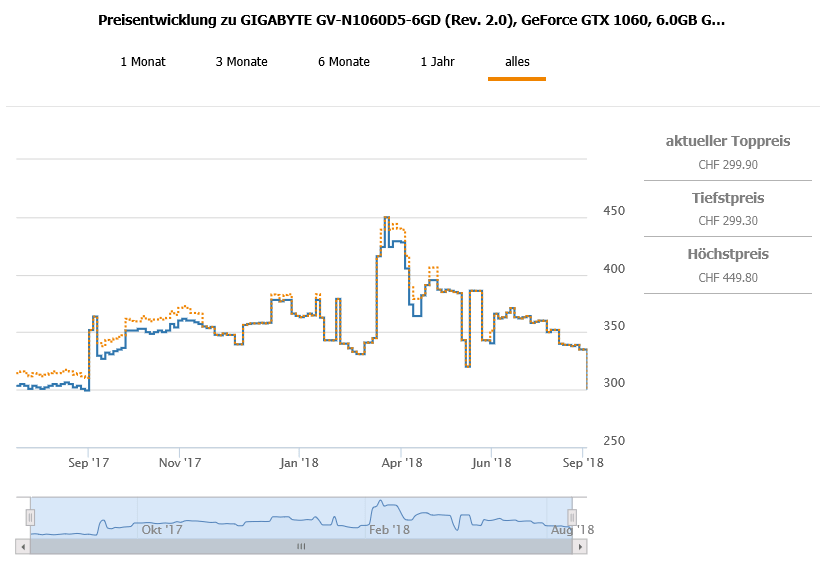The width and height of the screenshot is (824, 563).
Task: Choose the 1 Jahr time range
Action: (437, 62)
